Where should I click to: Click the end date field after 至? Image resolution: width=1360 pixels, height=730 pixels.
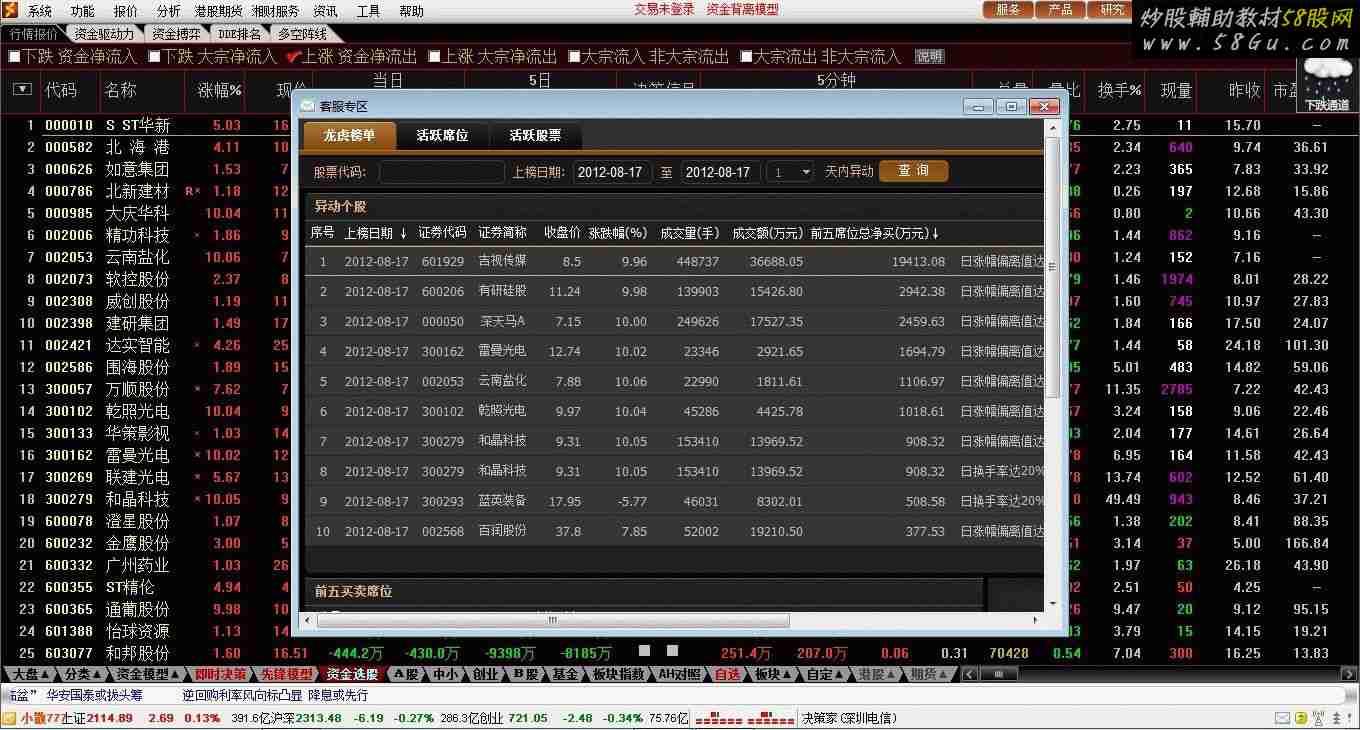coord(721,172)
